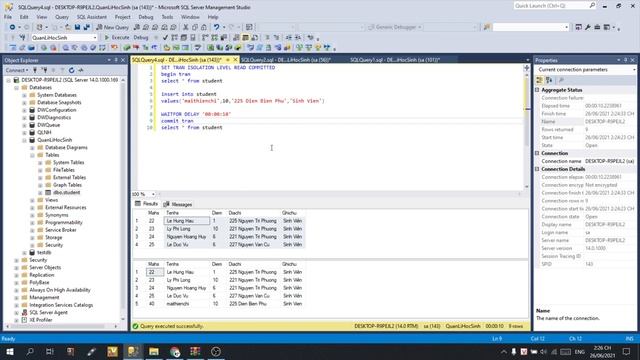The height and width of the screenshot is (360, 640).
Task: Toggle auto-hide pin of Properties panel
Action: pos(625,60)
